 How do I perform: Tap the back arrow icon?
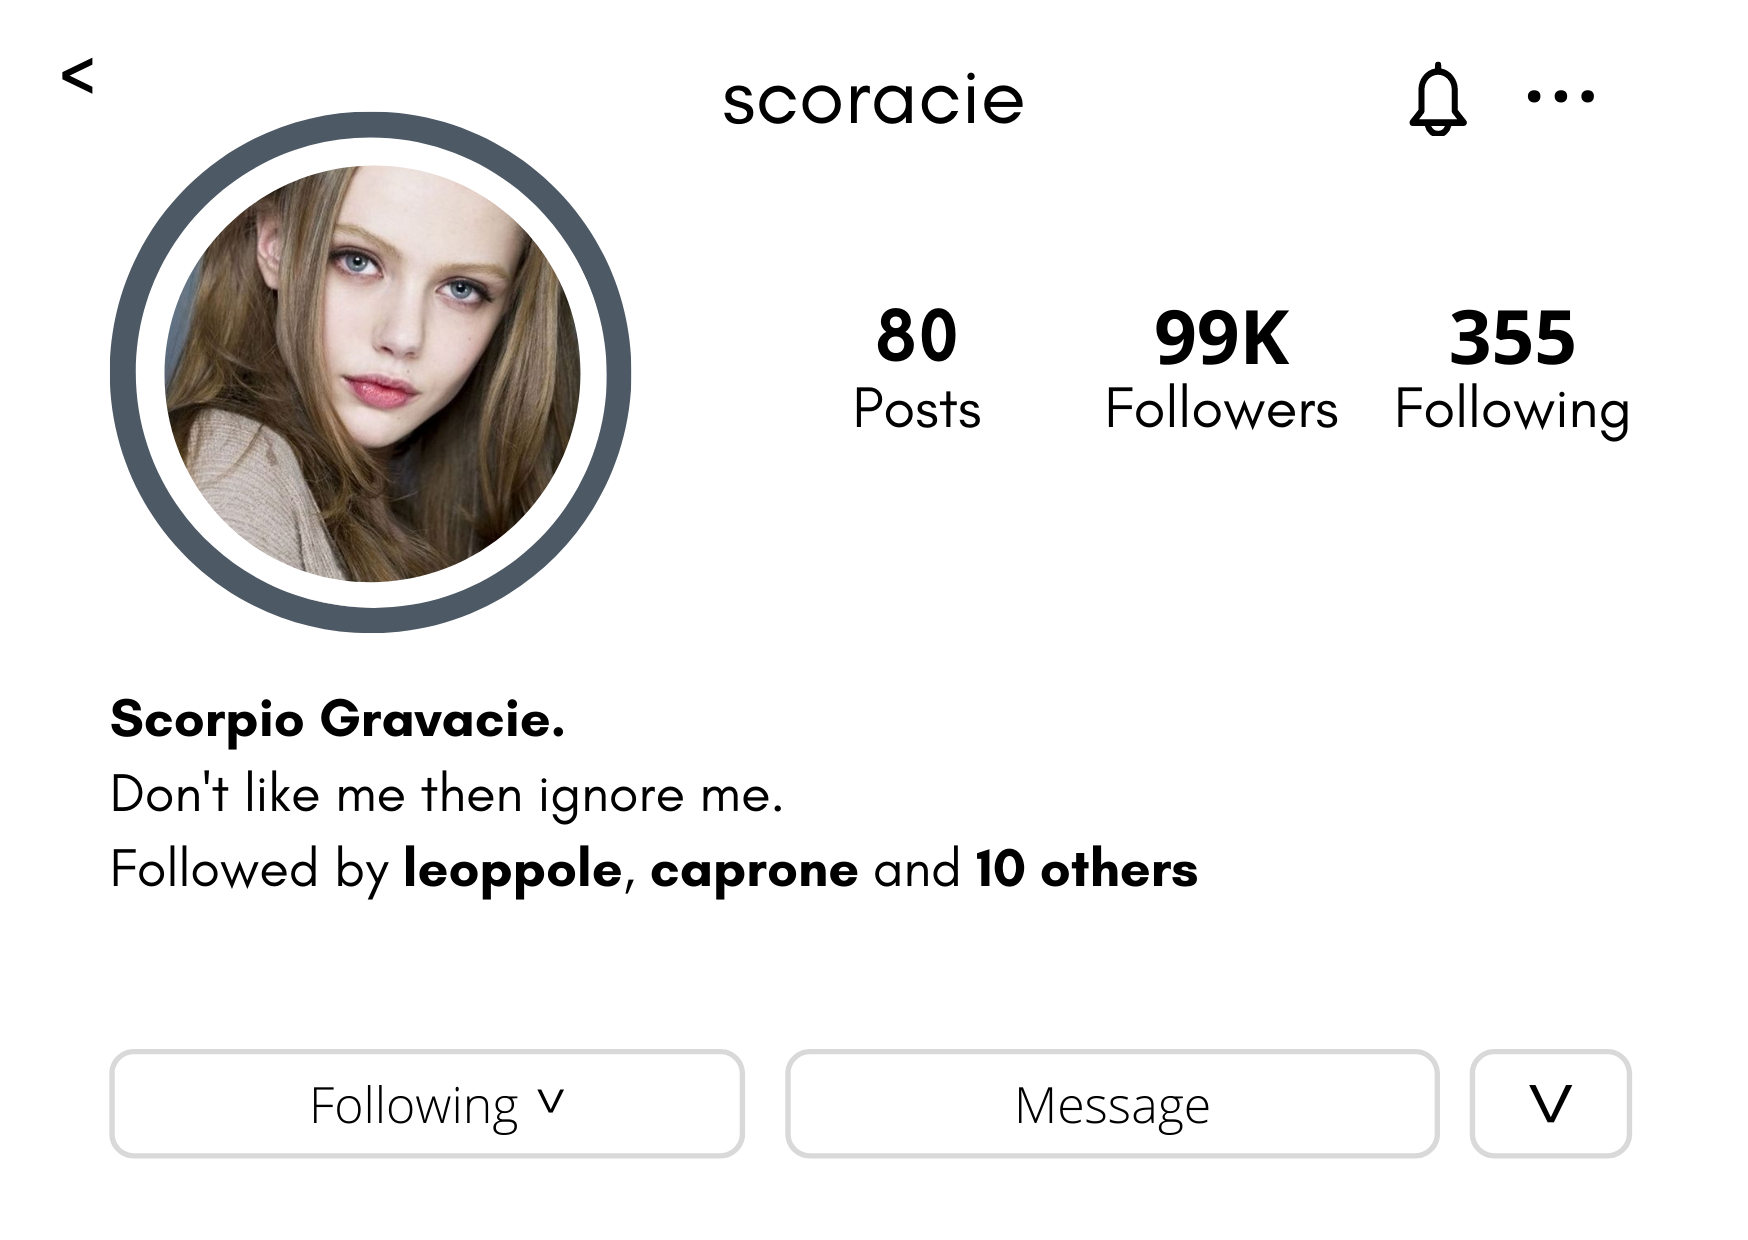[77, 76]
